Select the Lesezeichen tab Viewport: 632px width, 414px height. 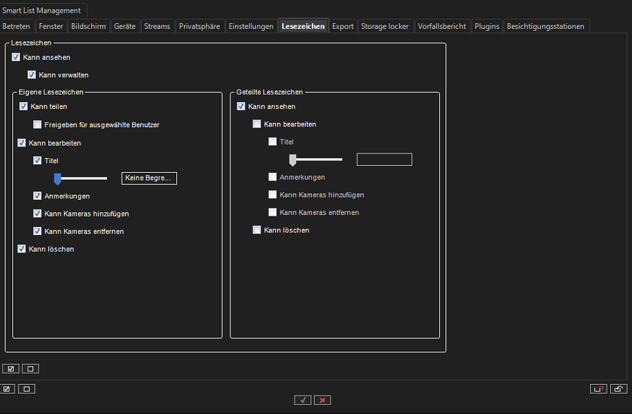pos(303,26)
